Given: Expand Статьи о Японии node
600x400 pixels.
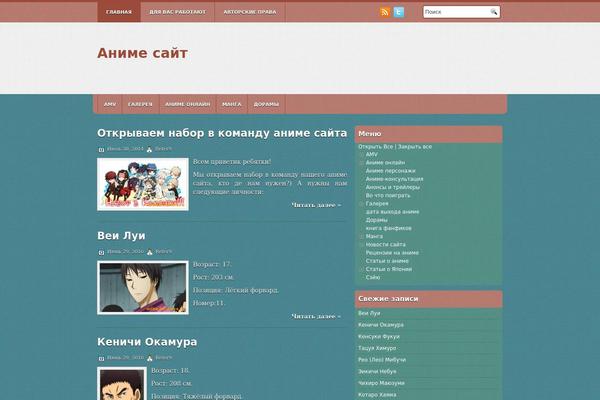Looking at the screenshot, I should pyautogui.click(x=361, y=269).
